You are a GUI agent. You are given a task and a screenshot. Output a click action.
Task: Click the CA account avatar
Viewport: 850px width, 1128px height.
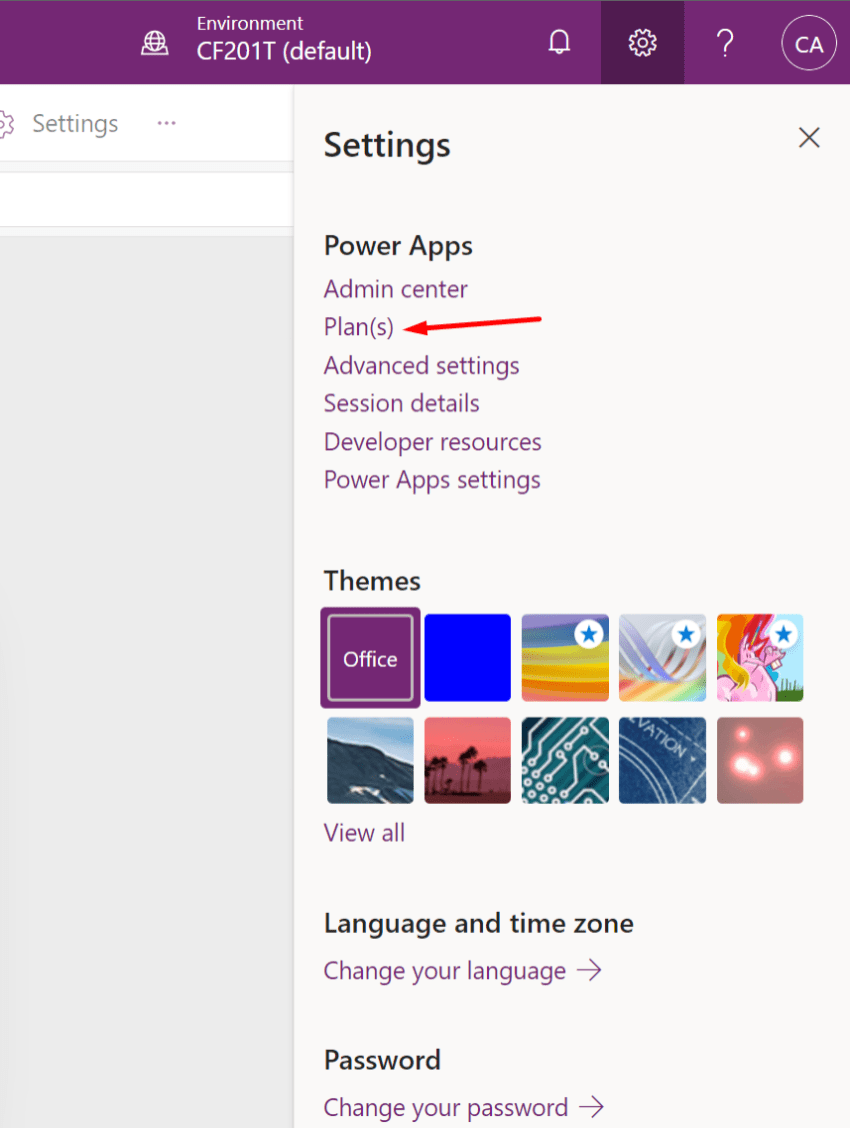pyautogui.click(x=808, y=42)
